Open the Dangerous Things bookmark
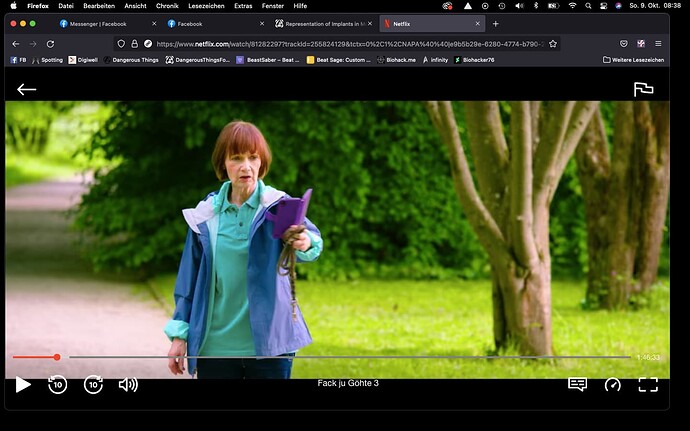This screenshot has width=690, height=431. 131,60
